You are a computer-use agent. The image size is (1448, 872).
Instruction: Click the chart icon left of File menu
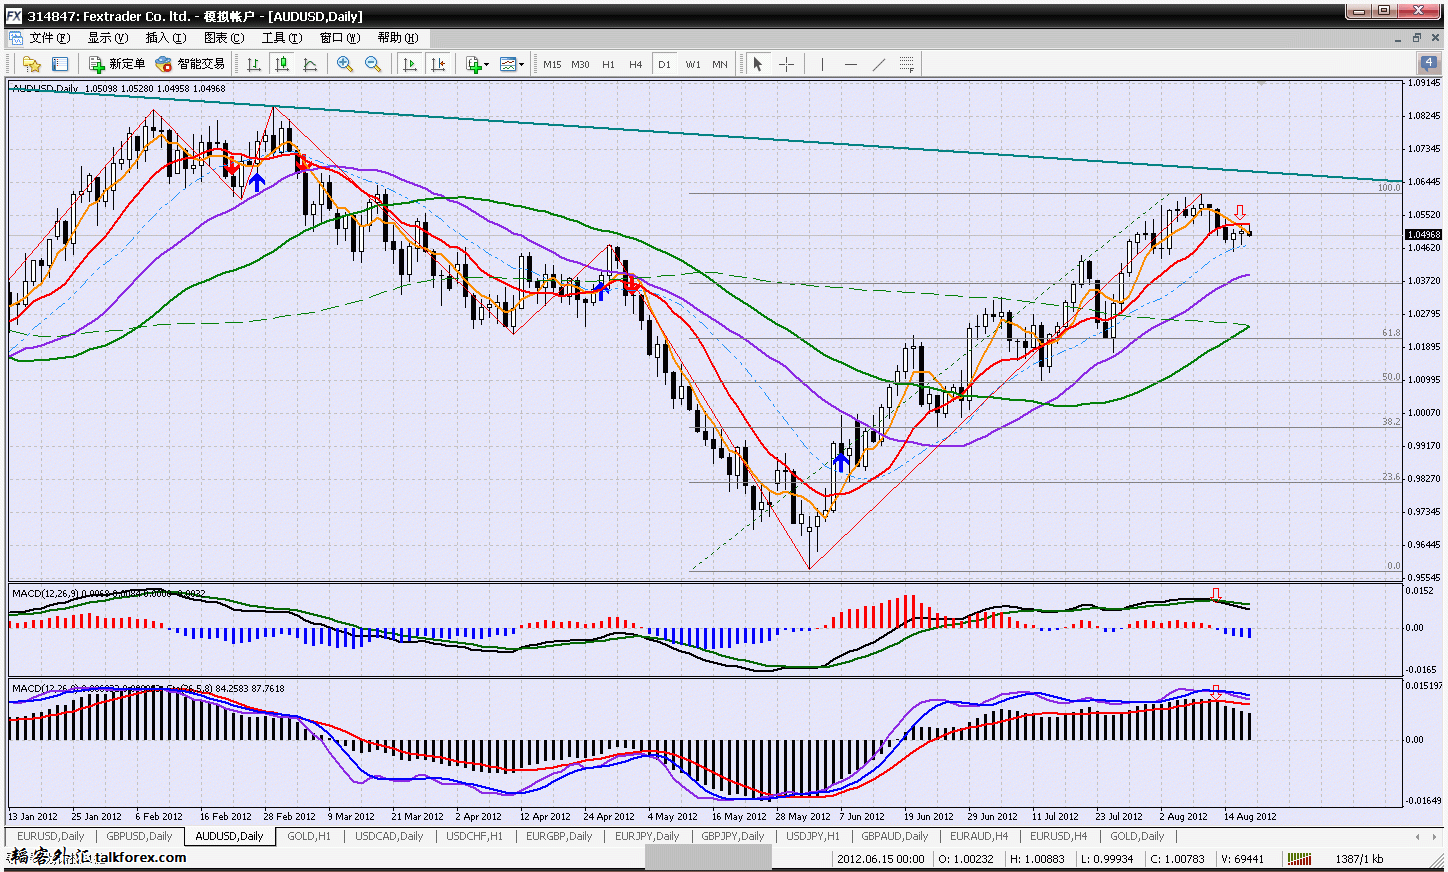[x=15, y=38]
